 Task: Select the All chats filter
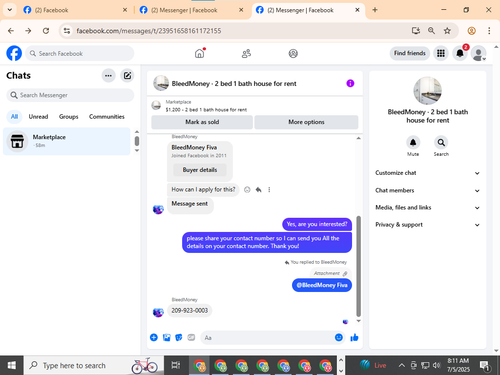14,117
